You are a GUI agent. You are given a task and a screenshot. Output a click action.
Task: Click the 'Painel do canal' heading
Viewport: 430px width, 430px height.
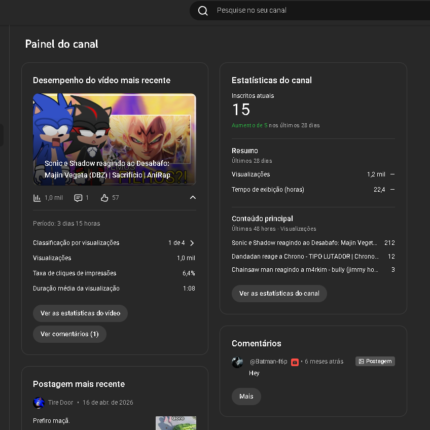click(62, 44)
